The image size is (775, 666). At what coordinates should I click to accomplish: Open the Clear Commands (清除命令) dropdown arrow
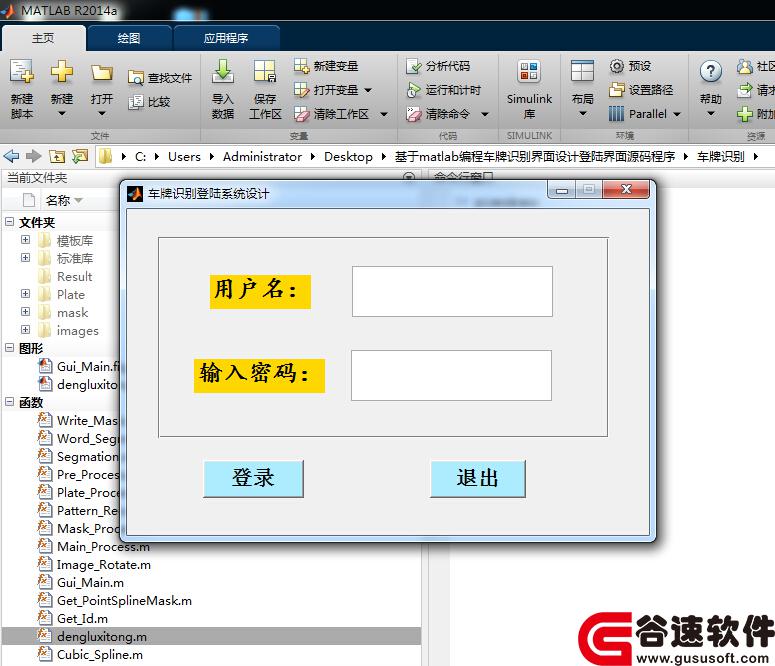click(485, 115)
